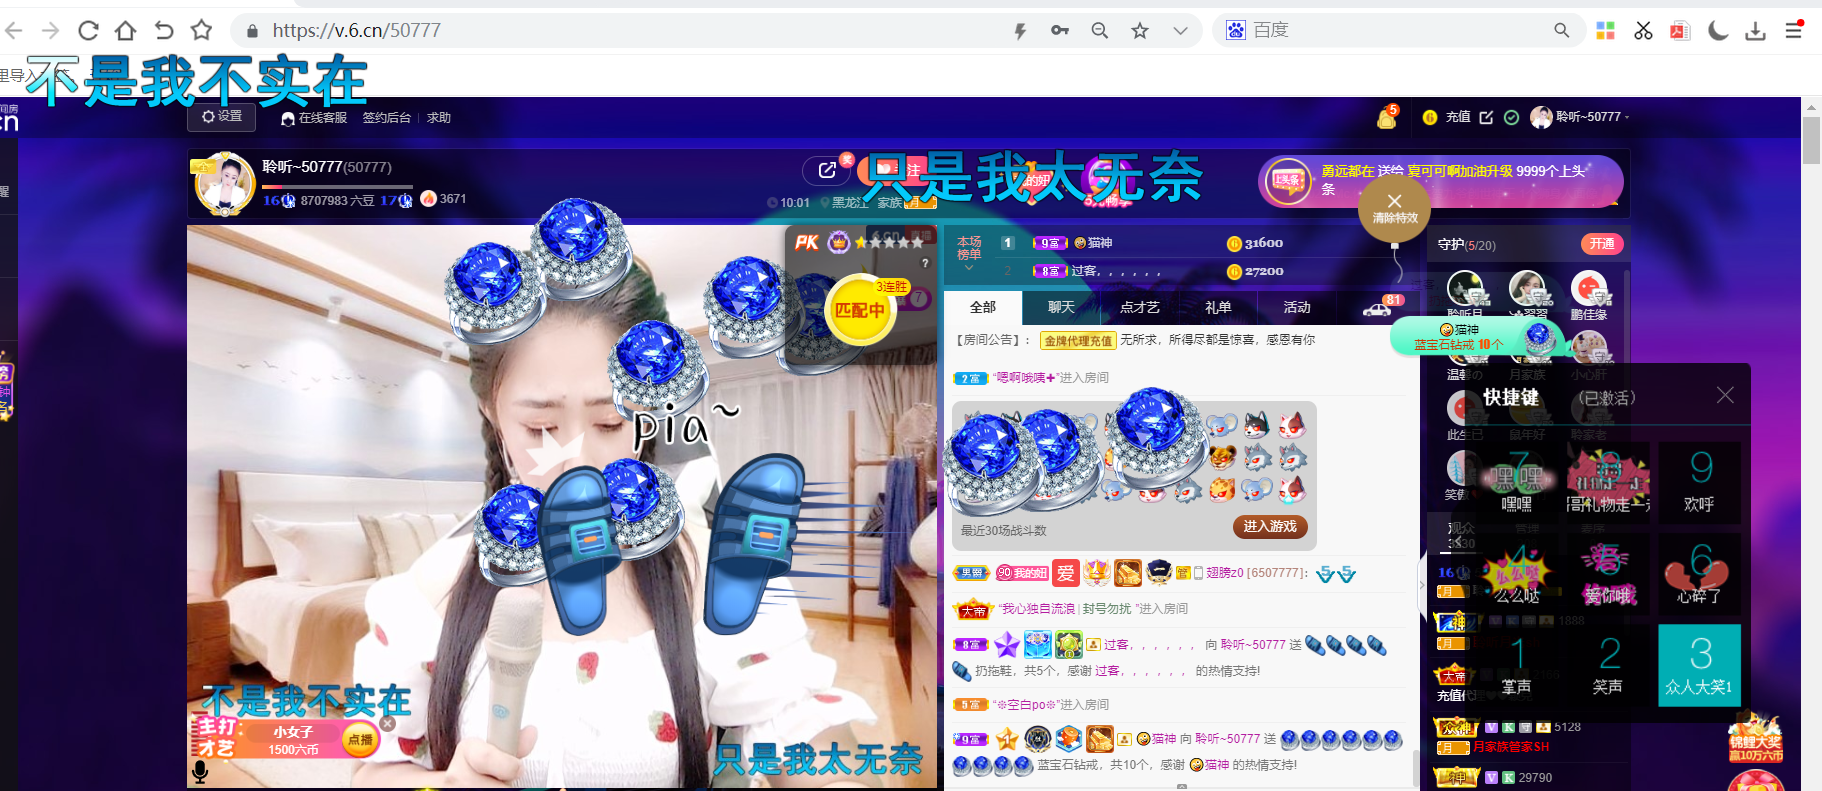The image size is (1822, 791).
Task: Switch to the 点才艺 tab
Action: 1139,307
